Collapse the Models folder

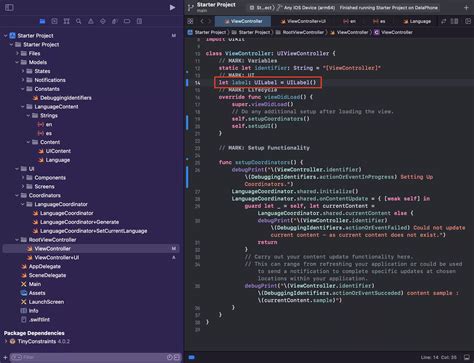pos(17,62)
